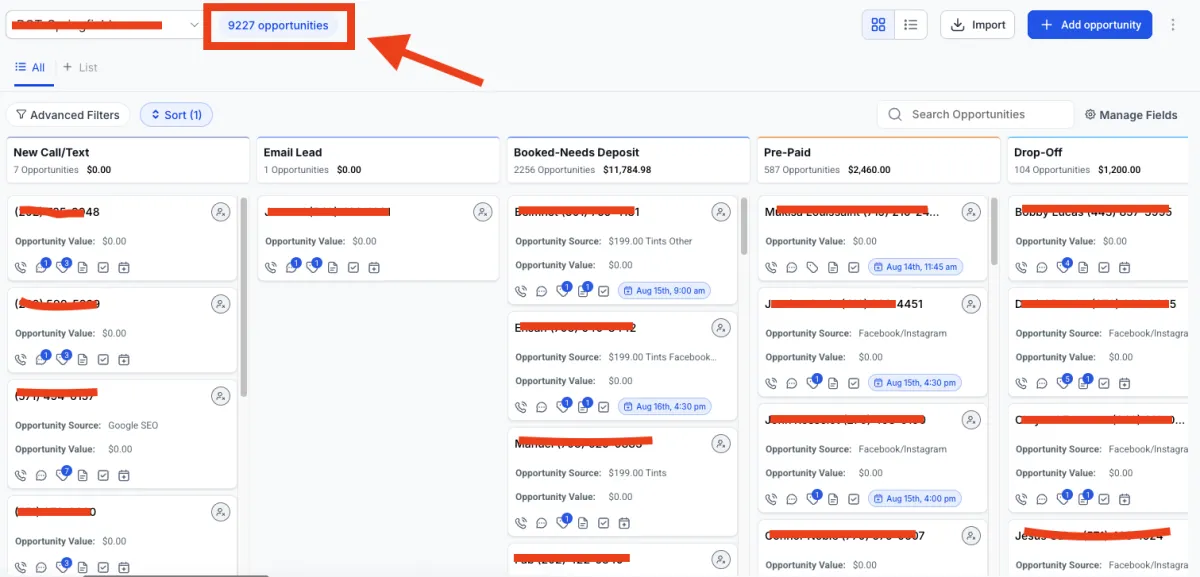
Task: Assign owner on the Google SEO card
Action: [x=221, y=396]
